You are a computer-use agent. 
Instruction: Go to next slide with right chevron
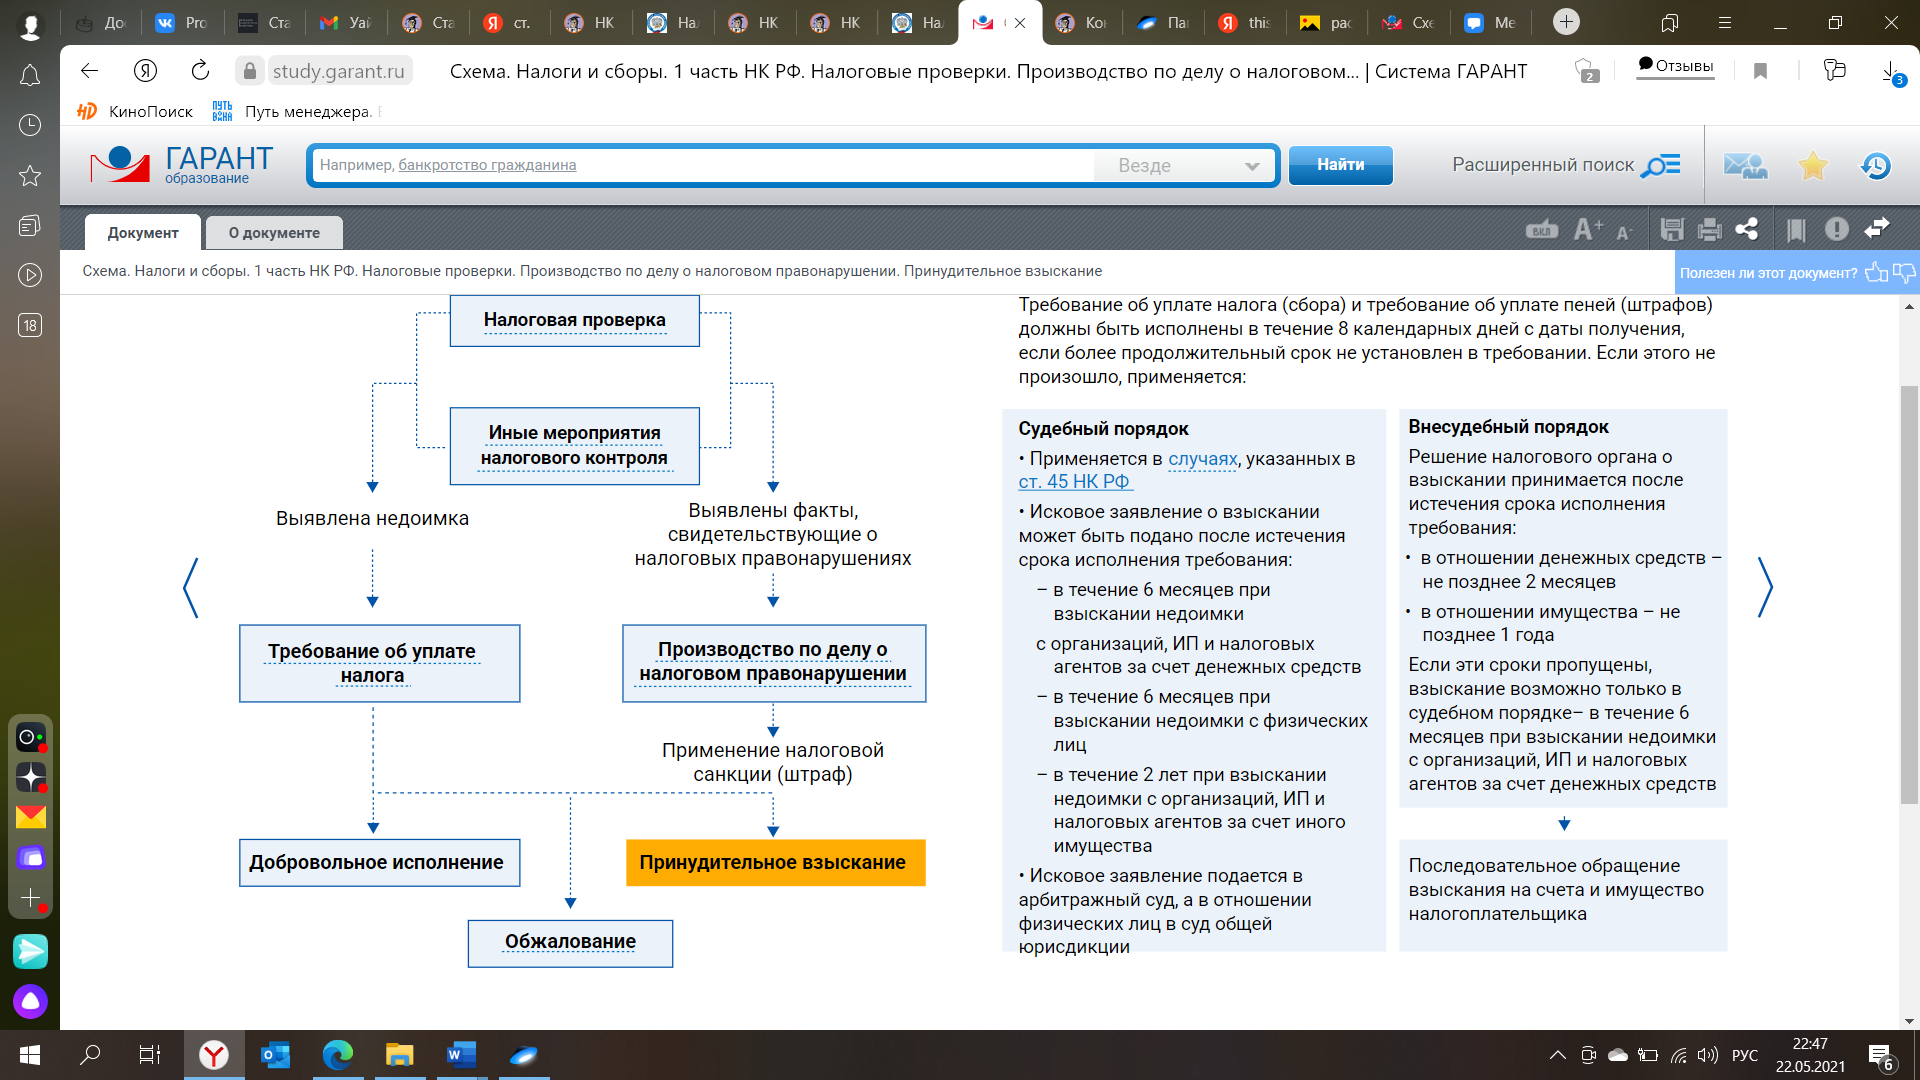coord(1765,587)
